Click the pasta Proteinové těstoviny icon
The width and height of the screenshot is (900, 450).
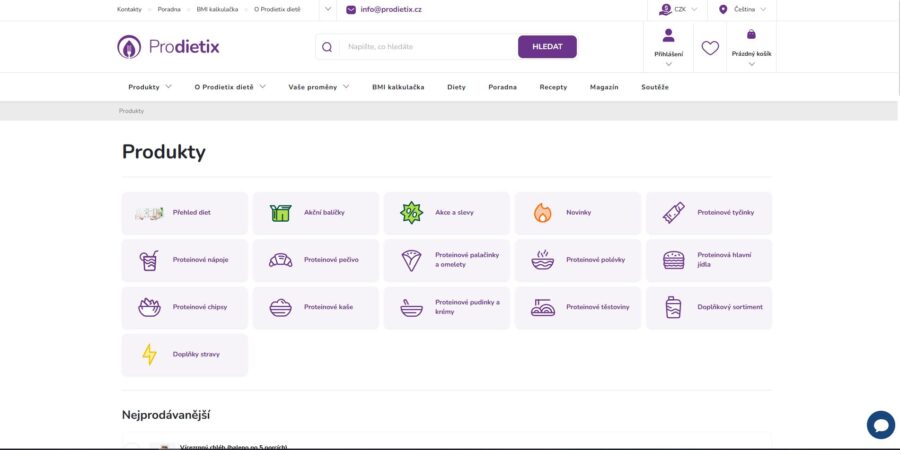pos(542,308)
